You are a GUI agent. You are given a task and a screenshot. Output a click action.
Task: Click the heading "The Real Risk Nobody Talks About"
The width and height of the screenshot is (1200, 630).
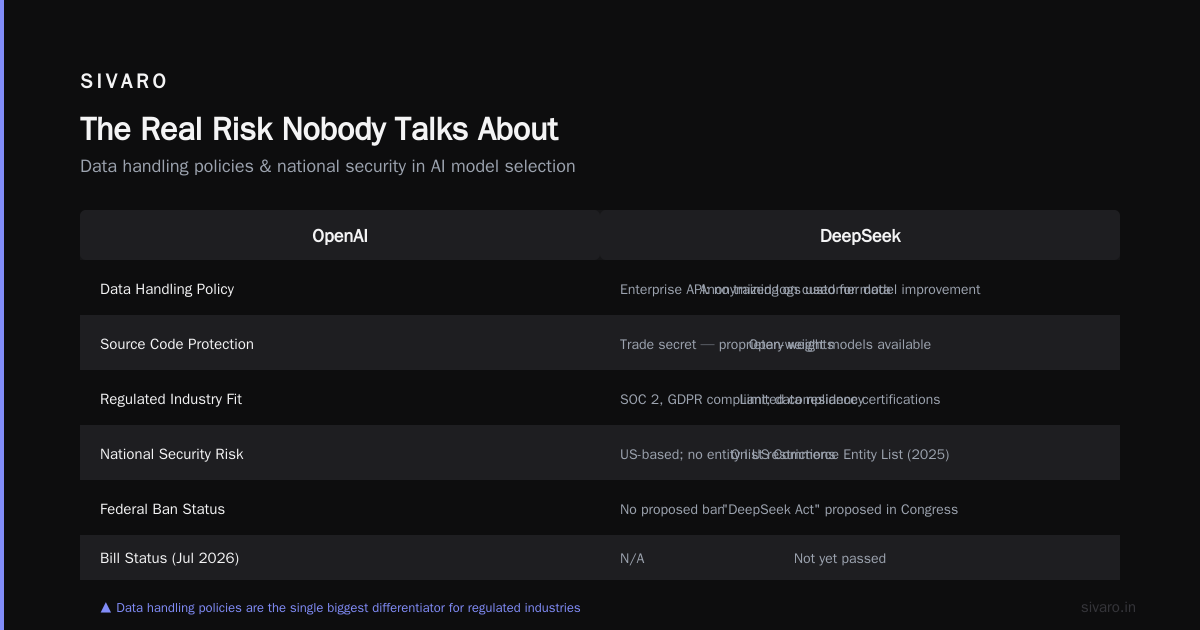tap(319, 129)
